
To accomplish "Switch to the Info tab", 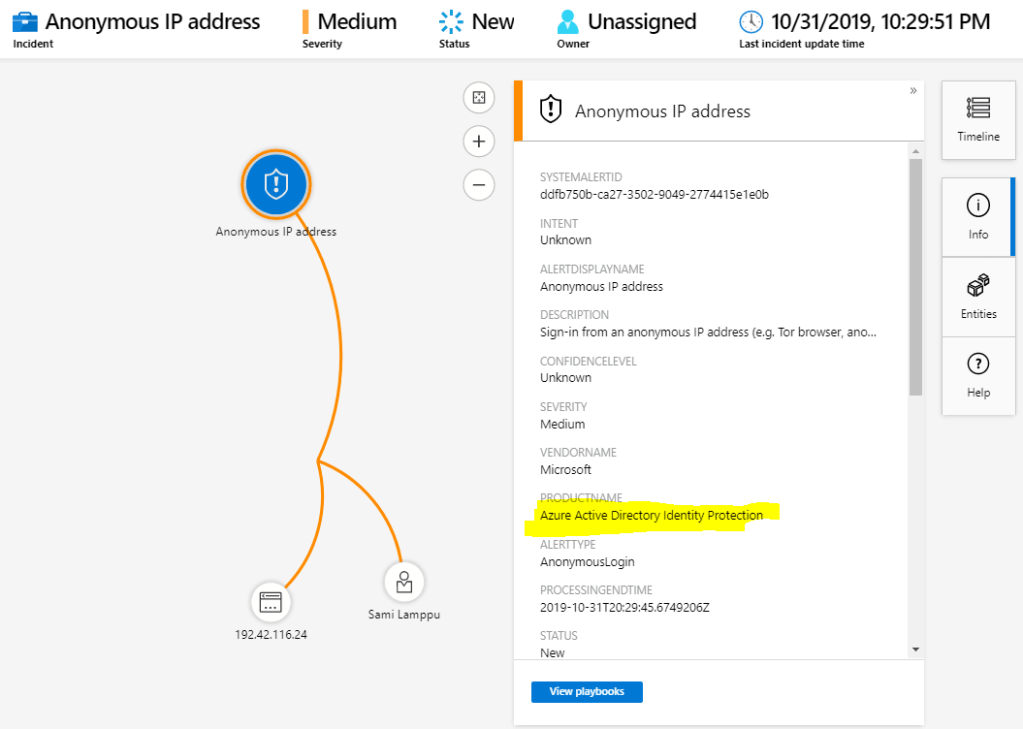I will click(x=978, y=216).
